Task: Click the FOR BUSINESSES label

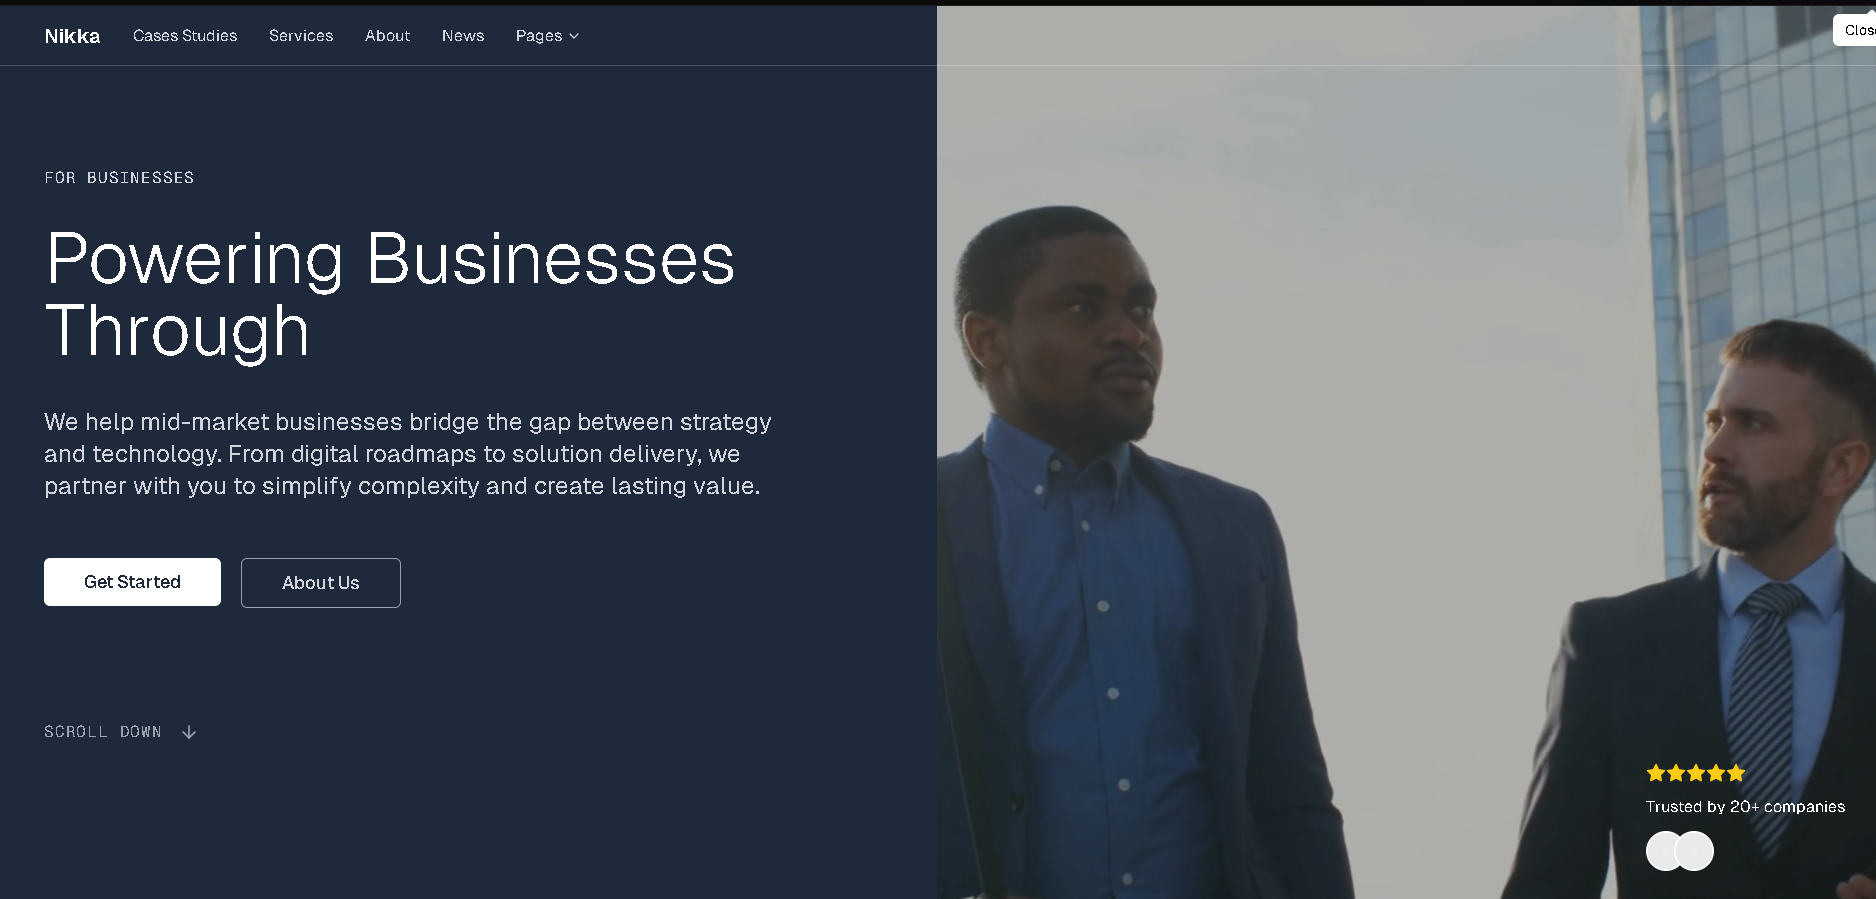Action: [x=119, y=178]
